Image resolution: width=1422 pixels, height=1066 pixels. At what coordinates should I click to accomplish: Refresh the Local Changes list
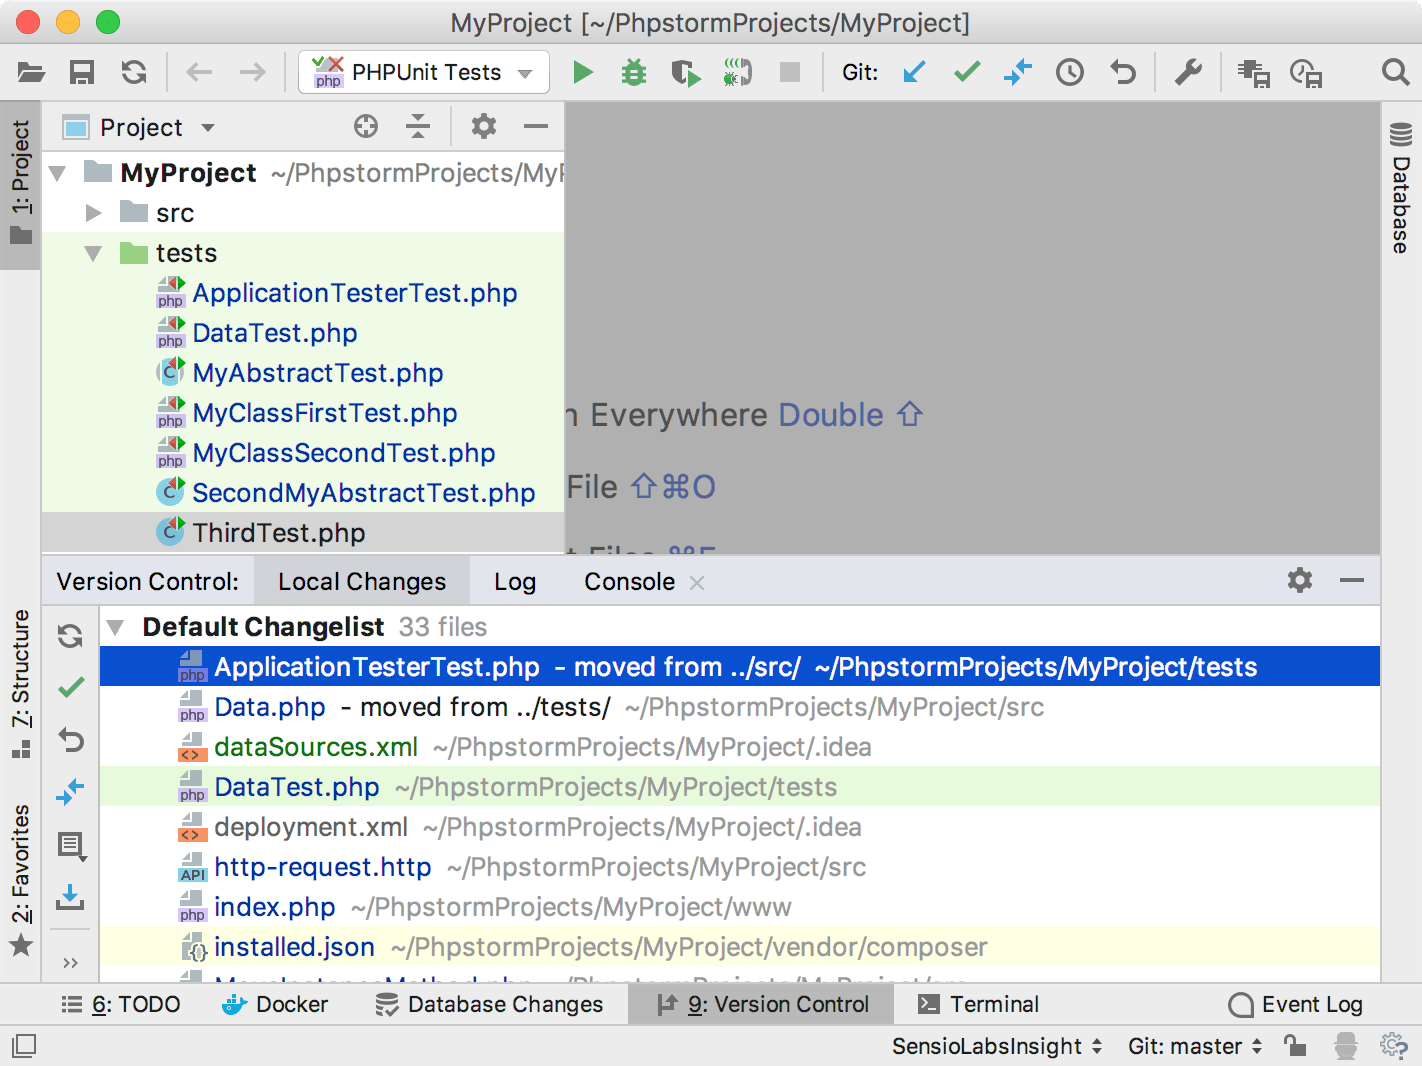pos(70,636)
